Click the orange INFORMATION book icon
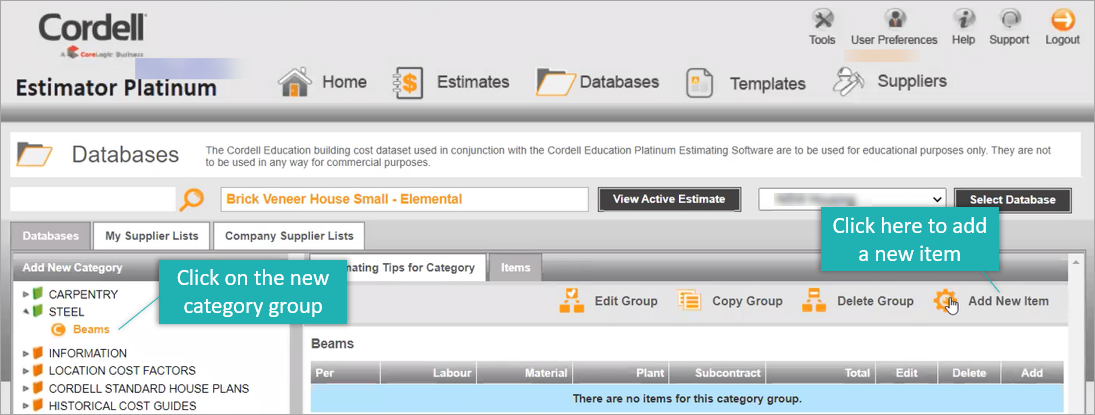This screenshot has width=1095, height=415. click(38, 353)
